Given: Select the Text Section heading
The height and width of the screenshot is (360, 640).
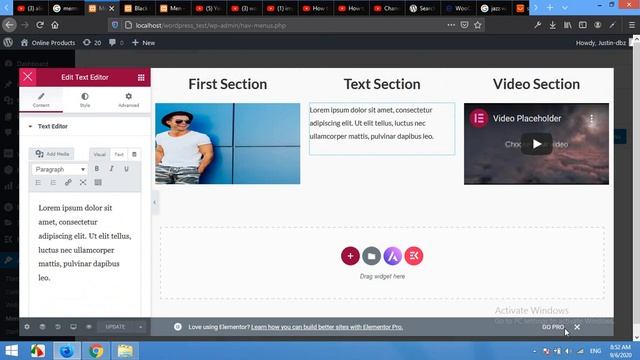Looking at the screenshot, I should (x=382, y=84).
